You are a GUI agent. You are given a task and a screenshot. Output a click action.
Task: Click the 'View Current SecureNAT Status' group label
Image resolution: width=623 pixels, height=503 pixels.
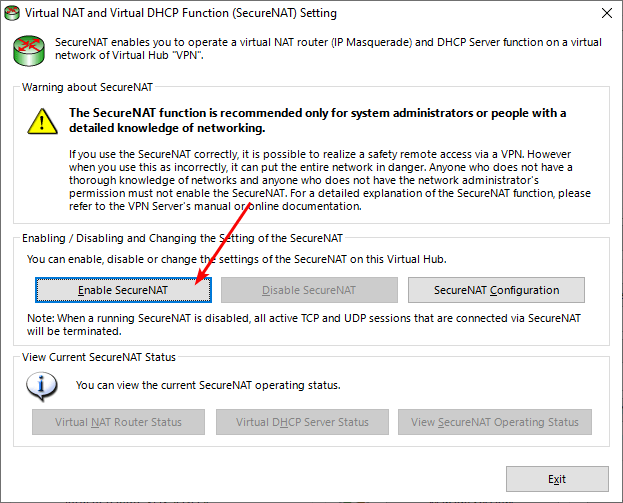point(98,357)
